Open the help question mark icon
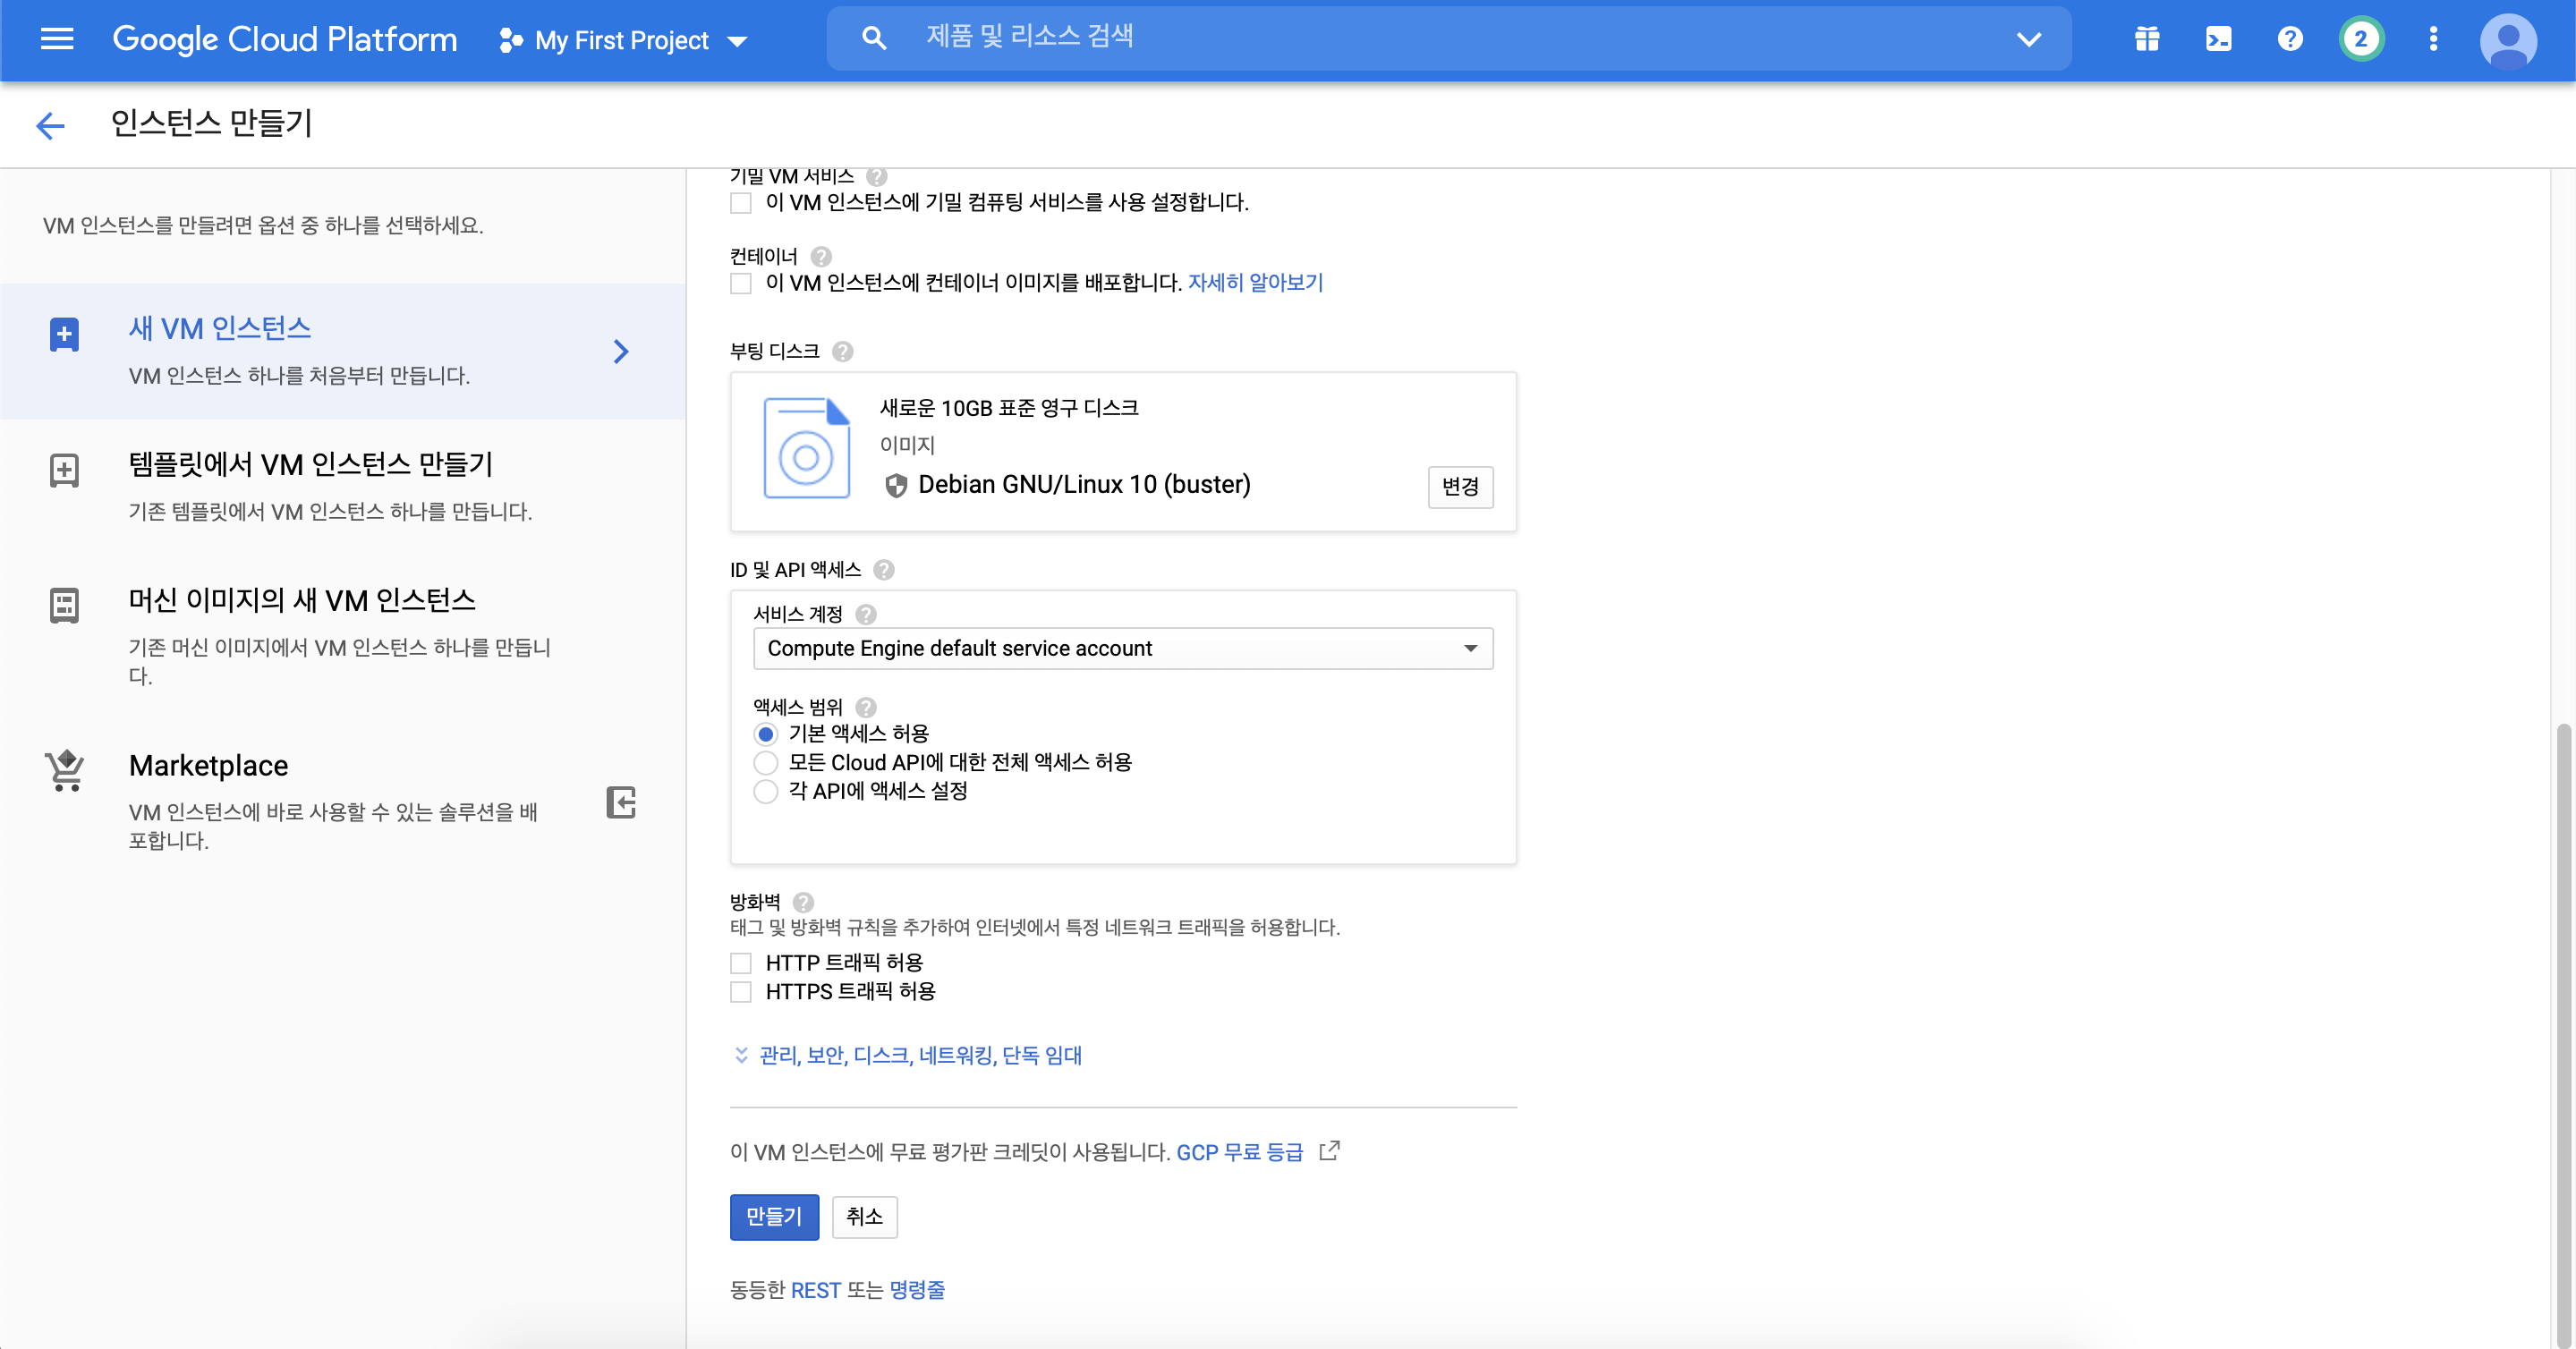This screenshot has height=1349, width=2576. click(2290, 39)
